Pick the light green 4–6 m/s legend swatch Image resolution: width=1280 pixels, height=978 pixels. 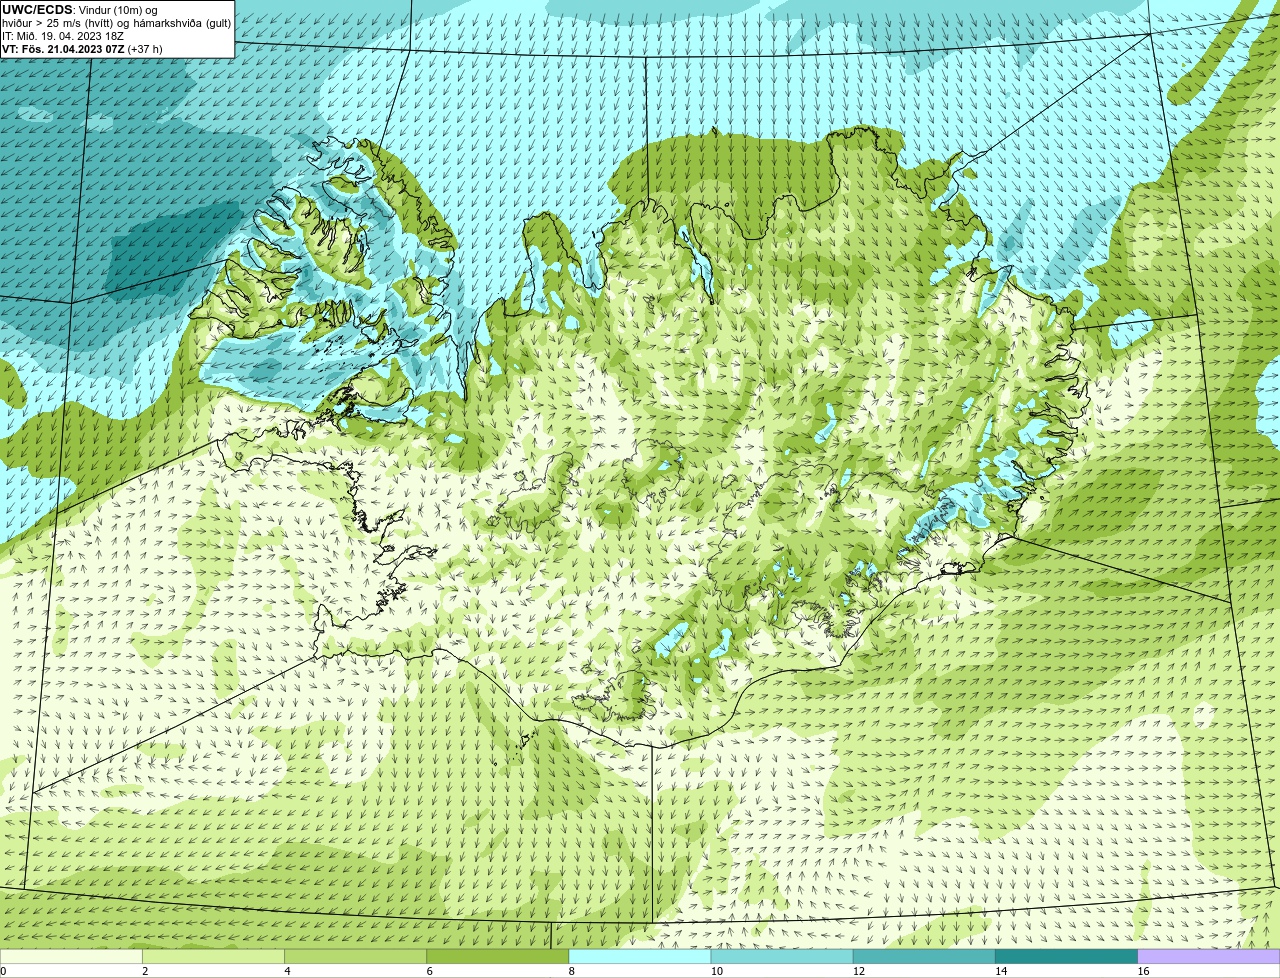pos(355,957)
